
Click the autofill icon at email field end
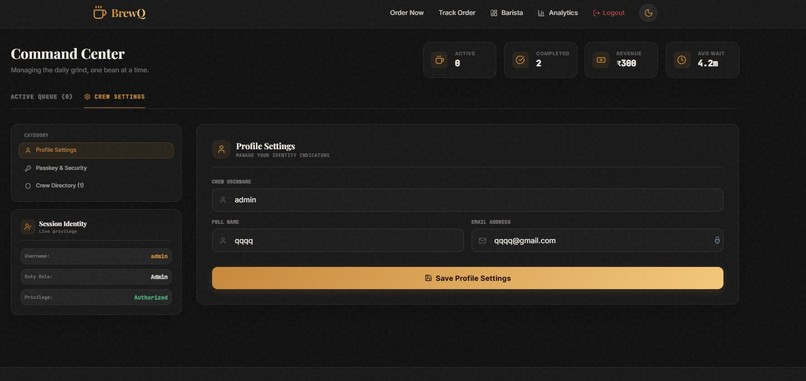tap(717, 240)
